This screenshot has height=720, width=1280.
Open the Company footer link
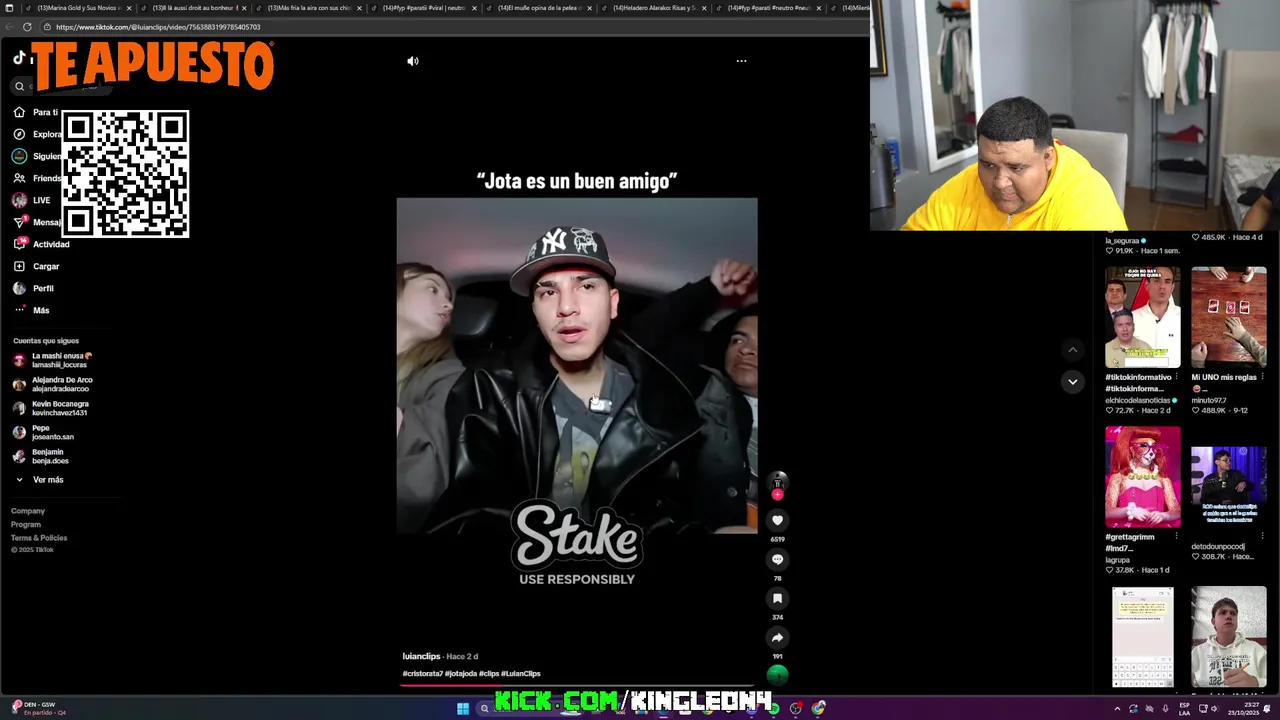(28, 511)
